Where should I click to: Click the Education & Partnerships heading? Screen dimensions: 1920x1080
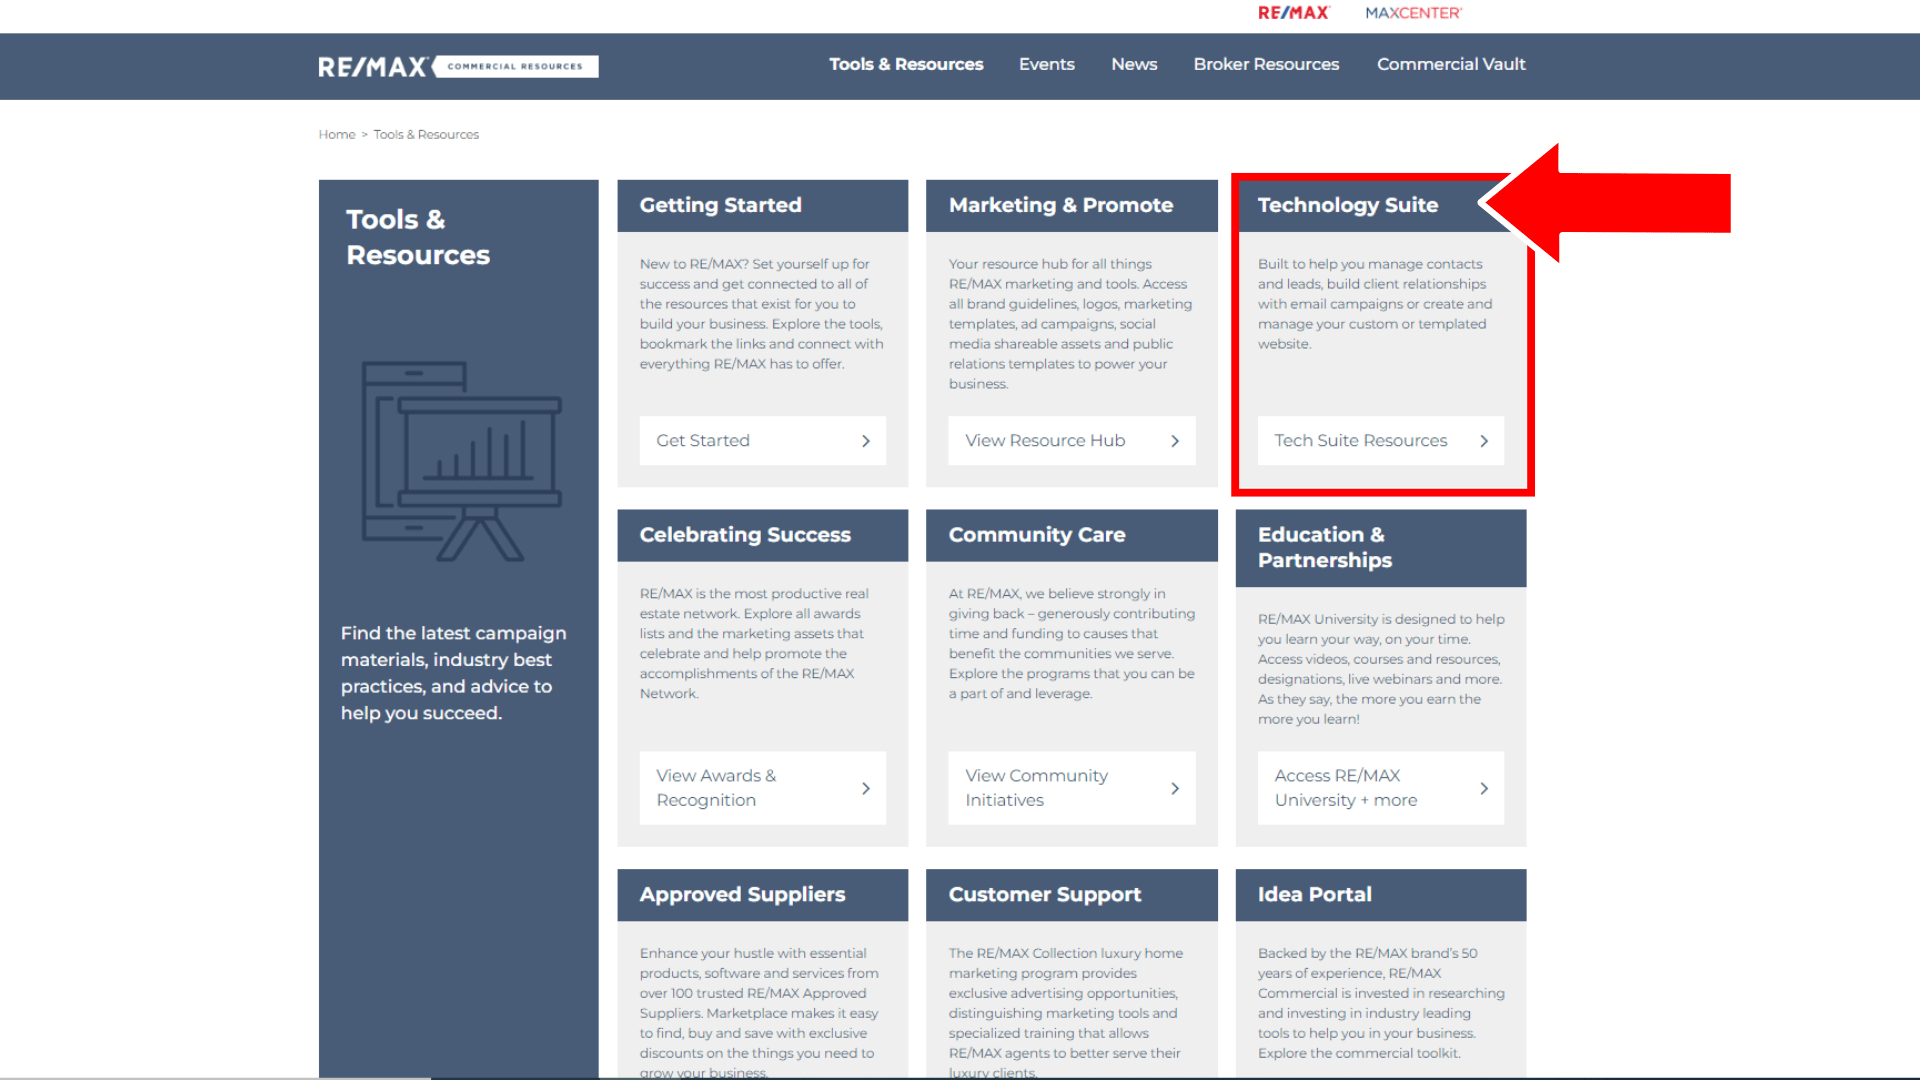pyautogui.click(x=1324, y=547)
